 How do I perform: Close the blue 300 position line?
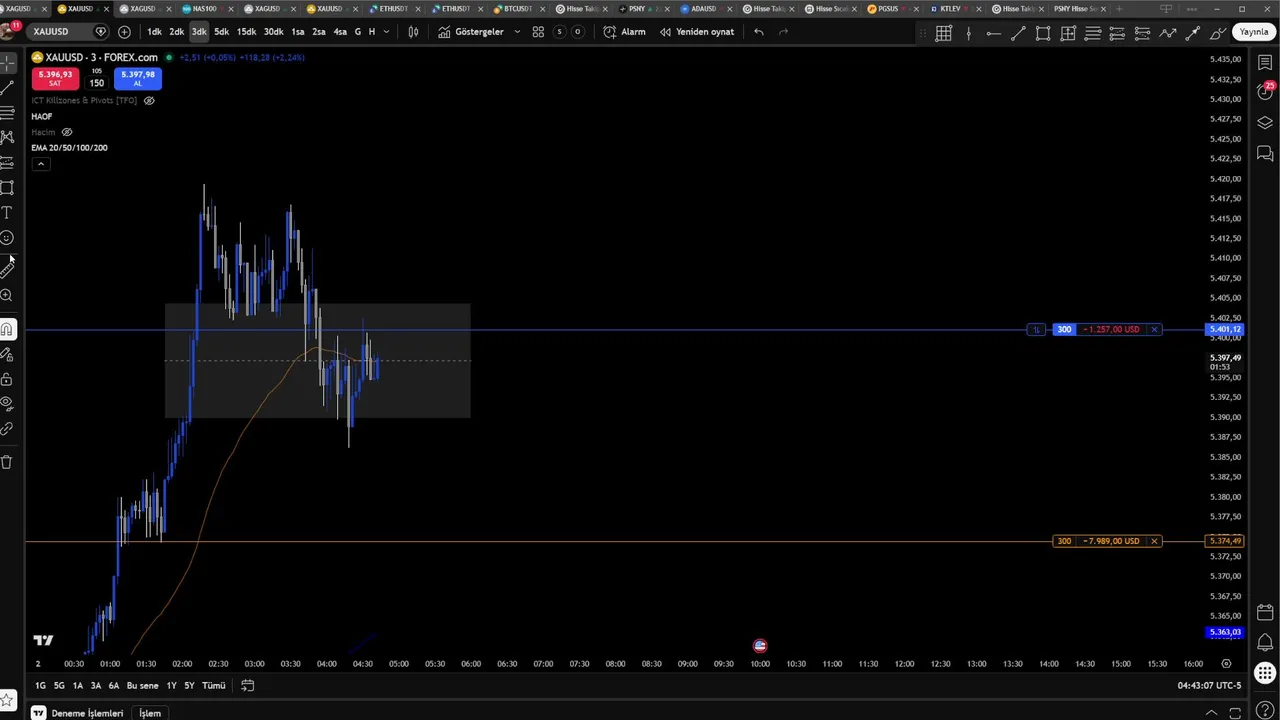pyautogui.click(x=1154, y=329)
